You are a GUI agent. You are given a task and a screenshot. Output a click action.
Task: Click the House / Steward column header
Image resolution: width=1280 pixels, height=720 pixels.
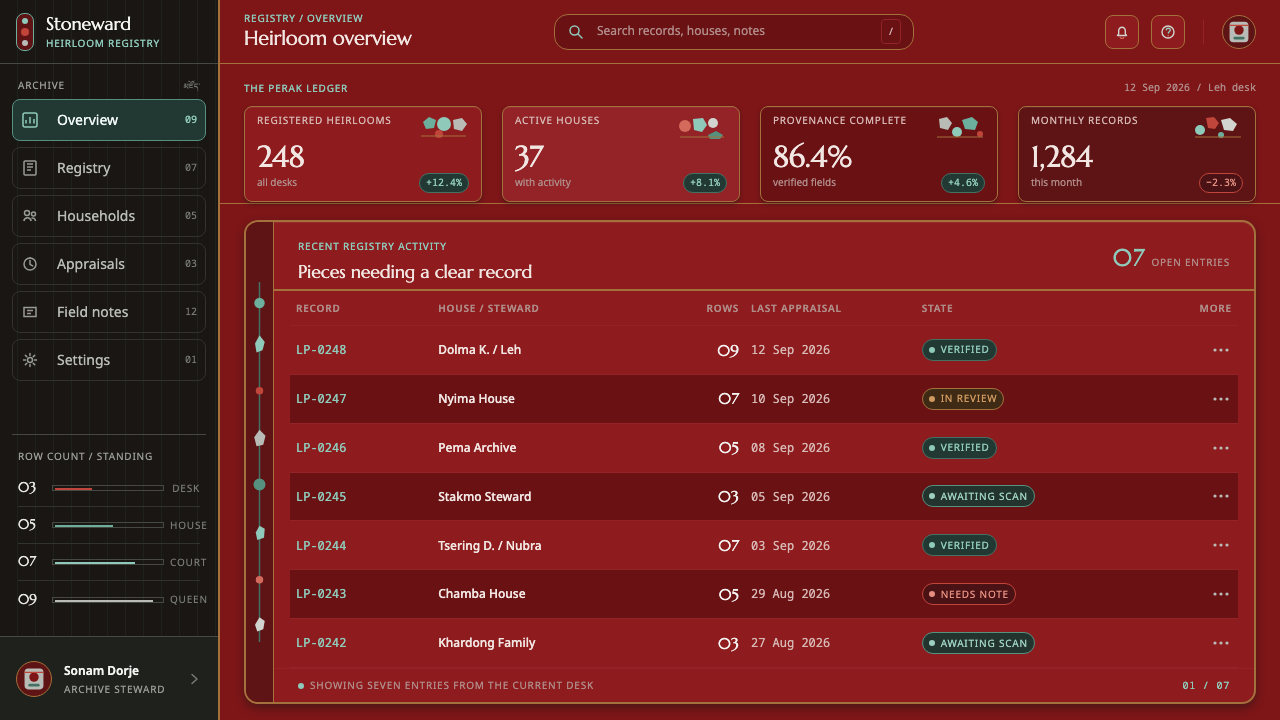488,309
